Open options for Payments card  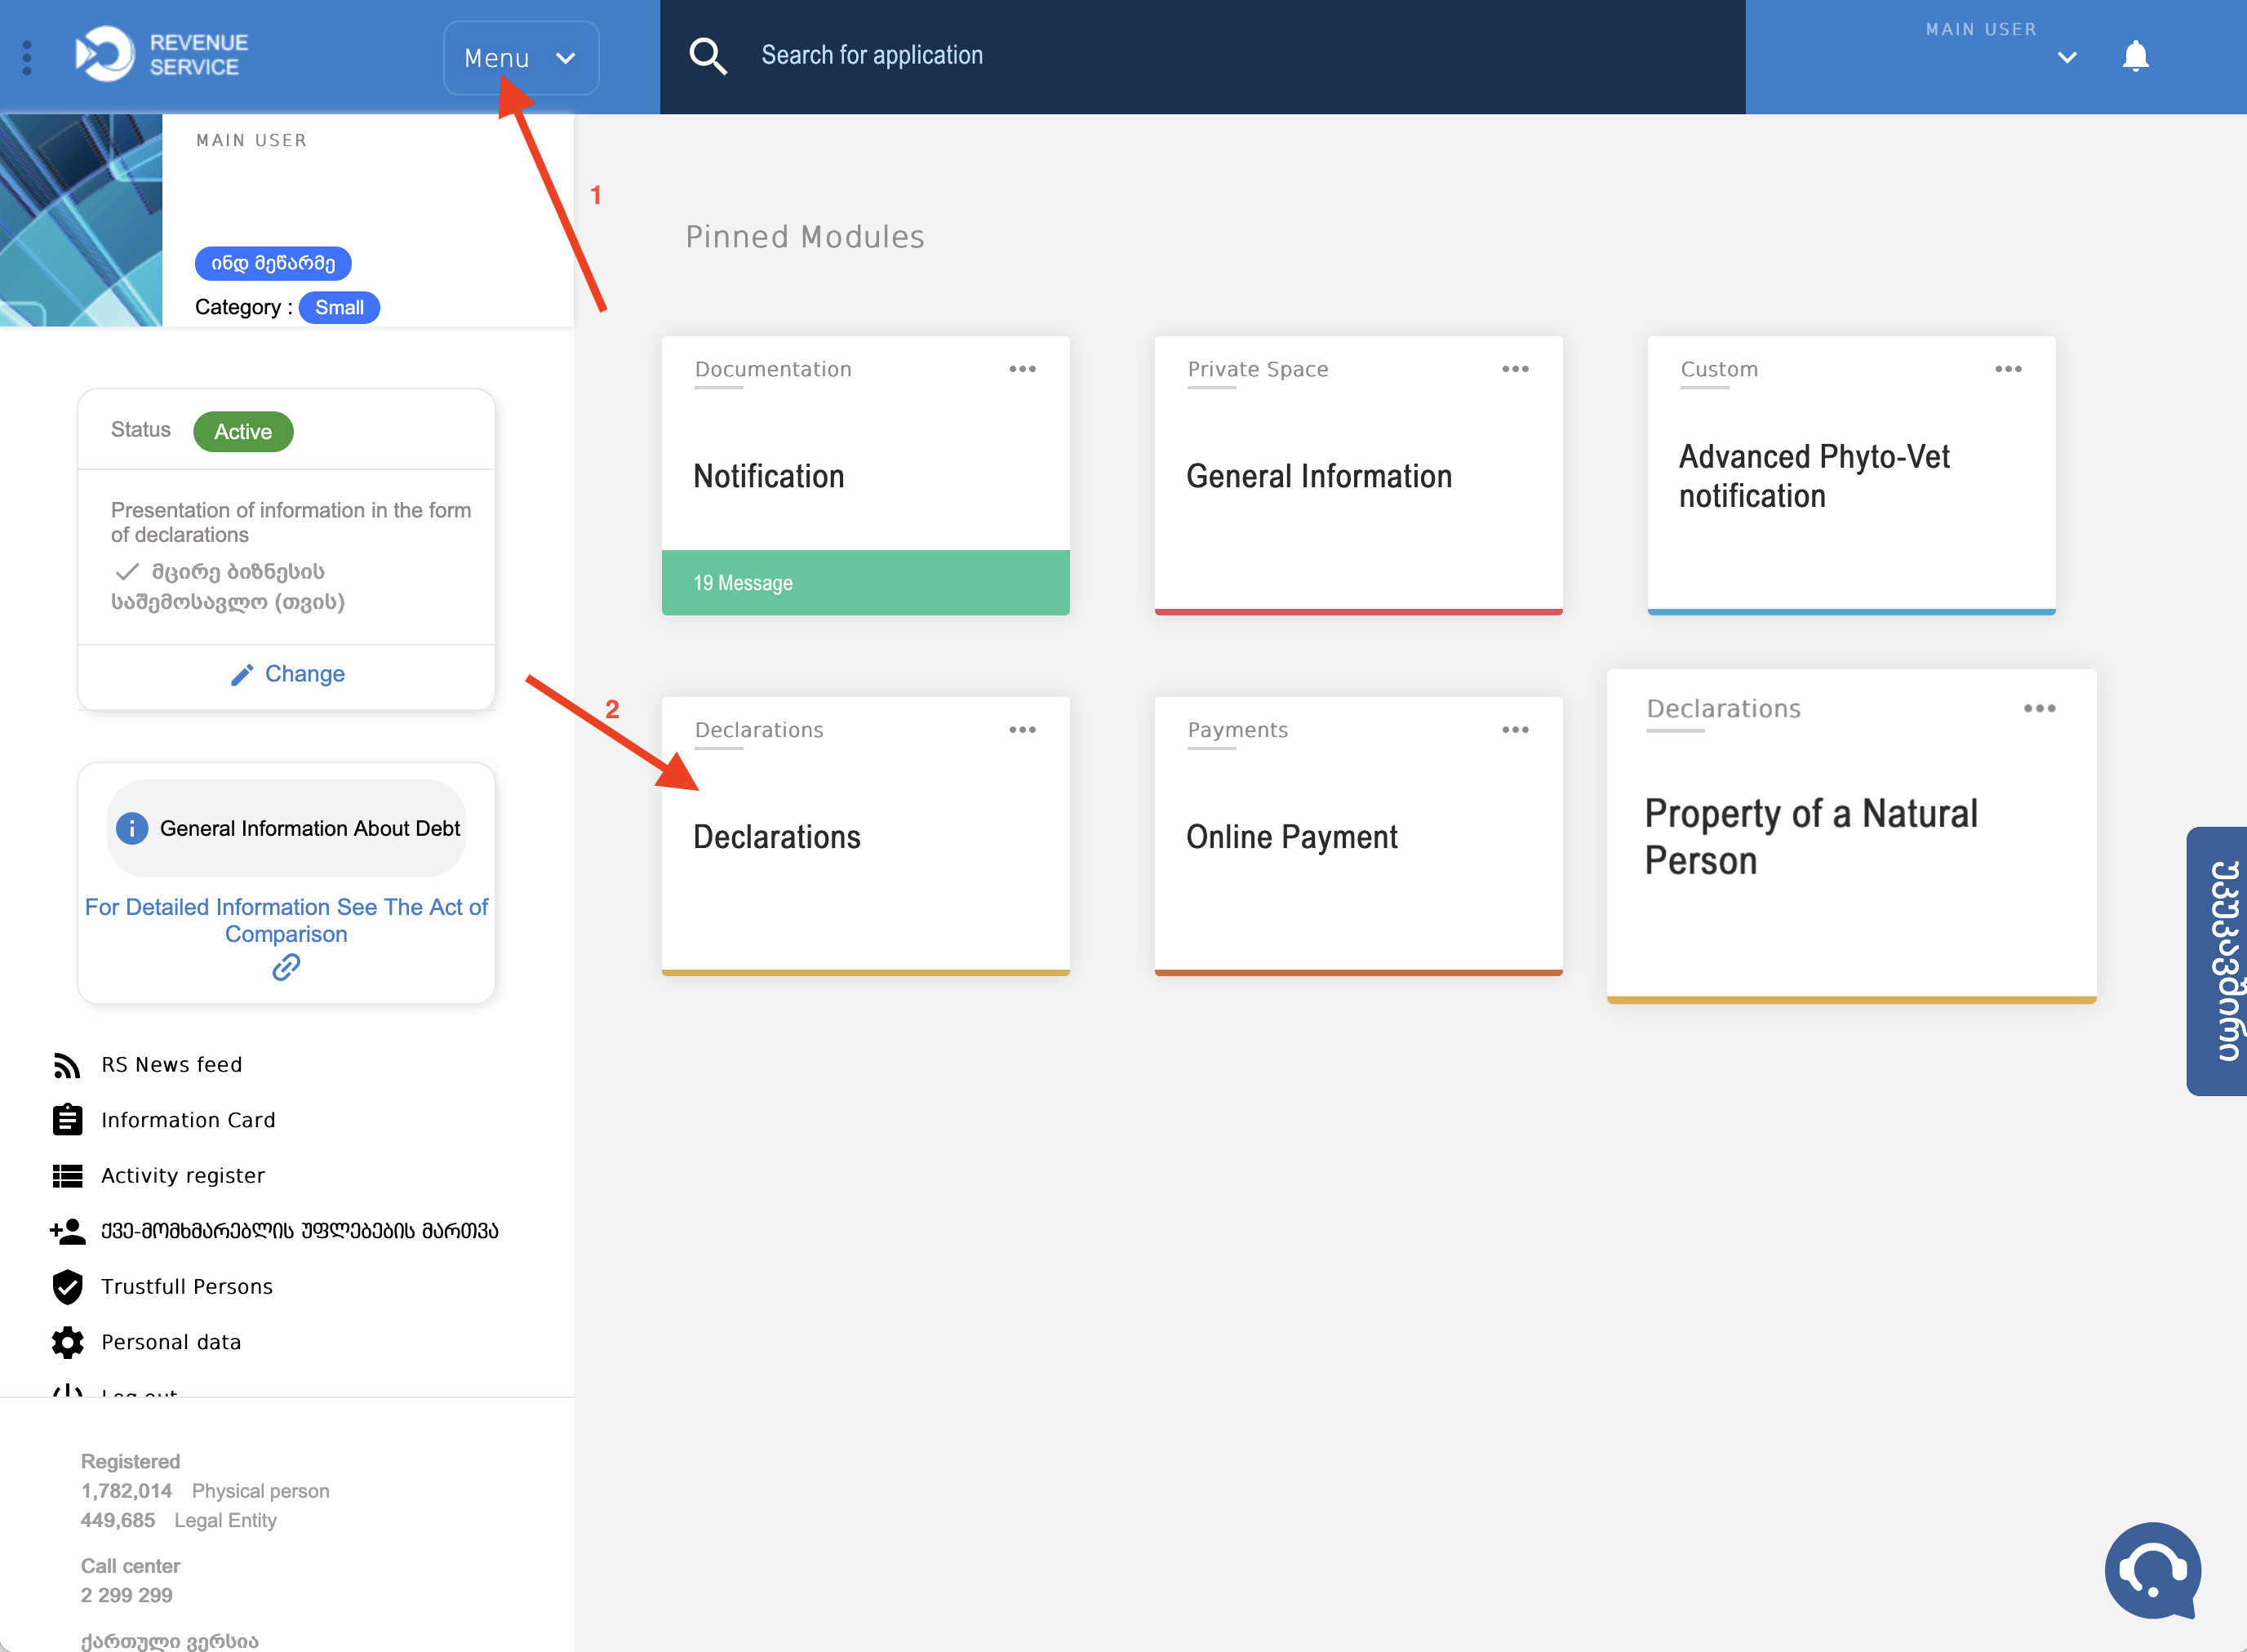[x=1515, y=730]
